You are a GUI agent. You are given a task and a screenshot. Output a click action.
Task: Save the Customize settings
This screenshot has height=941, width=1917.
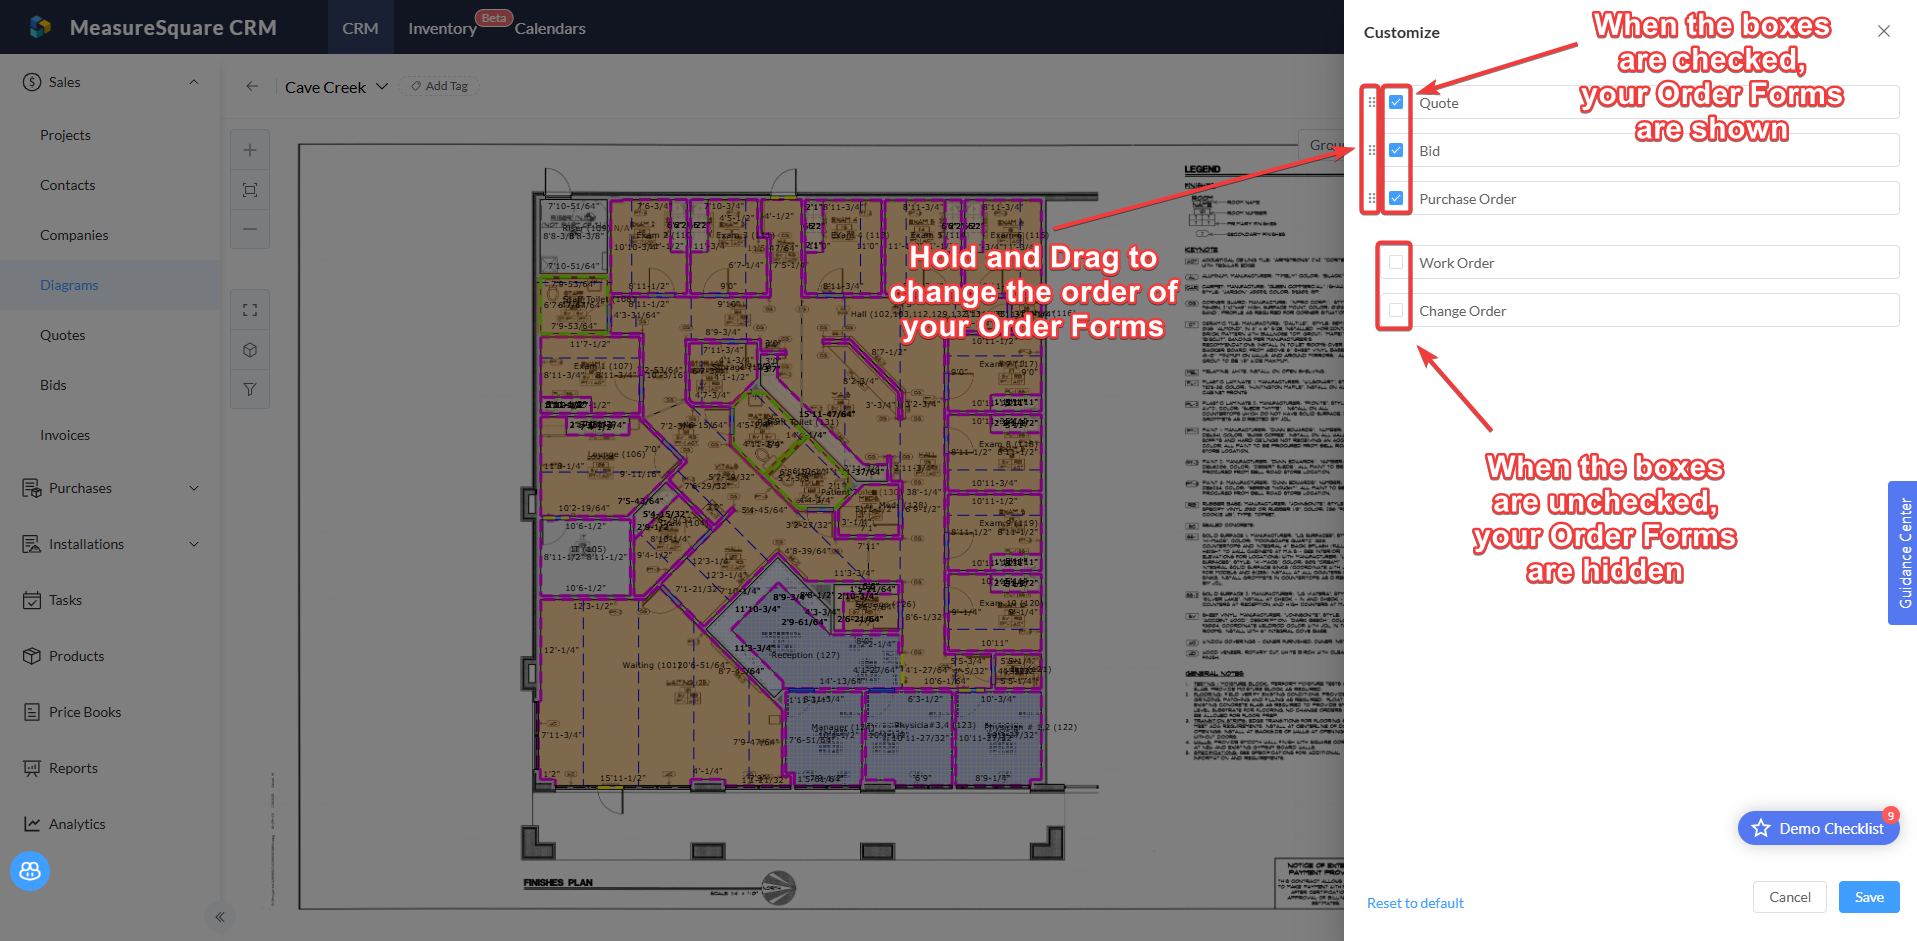pos(1869,897)
